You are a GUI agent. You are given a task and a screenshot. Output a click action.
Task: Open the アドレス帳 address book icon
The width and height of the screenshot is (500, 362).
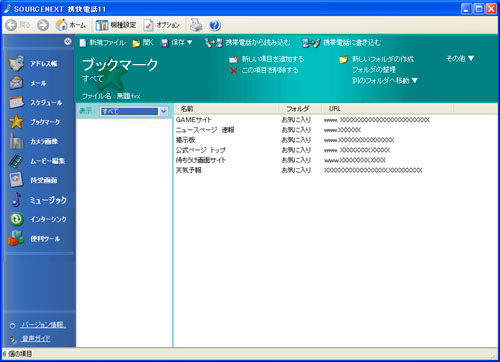16,63
